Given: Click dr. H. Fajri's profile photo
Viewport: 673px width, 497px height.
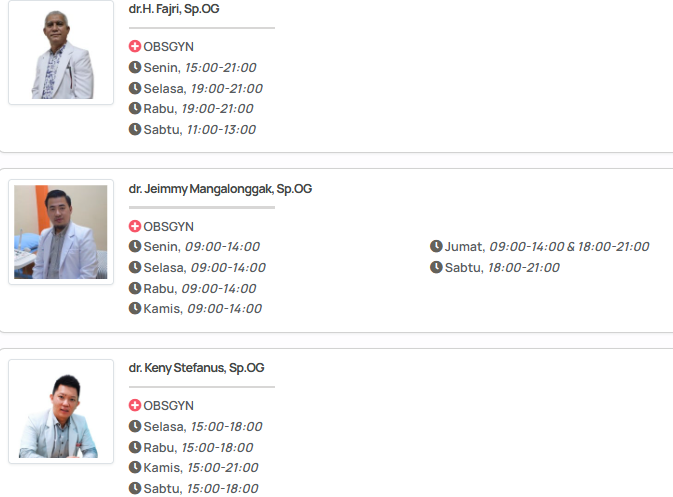Looking at the screenshot, I should point(61,52).
